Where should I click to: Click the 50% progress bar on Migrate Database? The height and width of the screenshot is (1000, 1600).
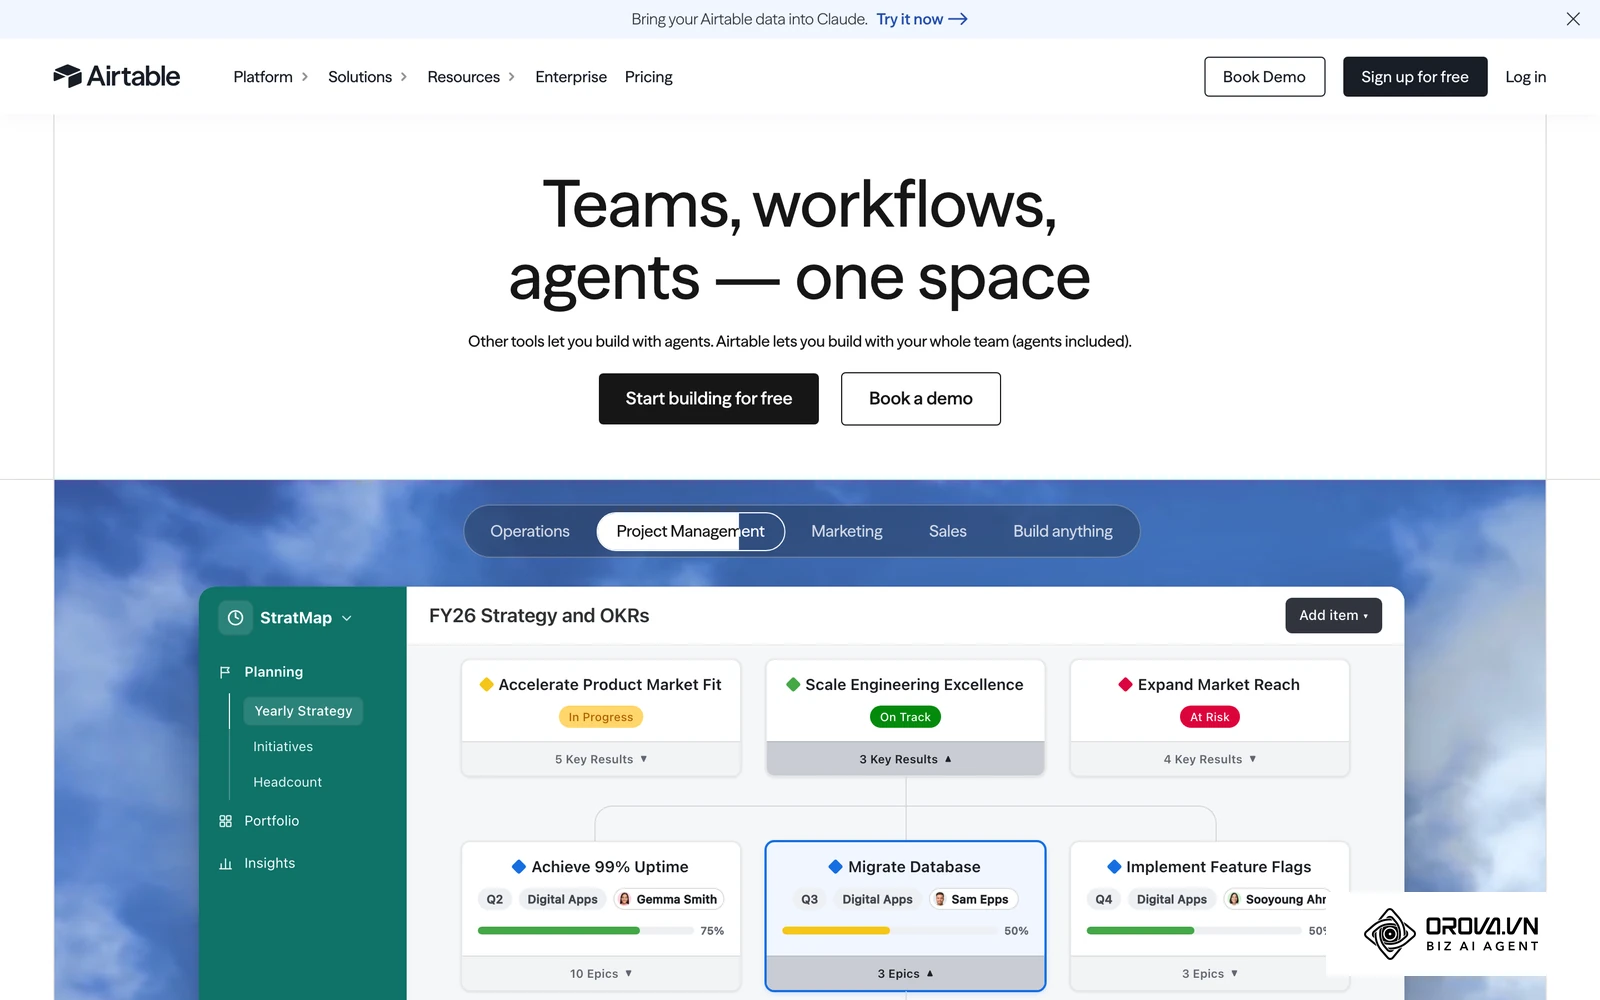point(890,930)
